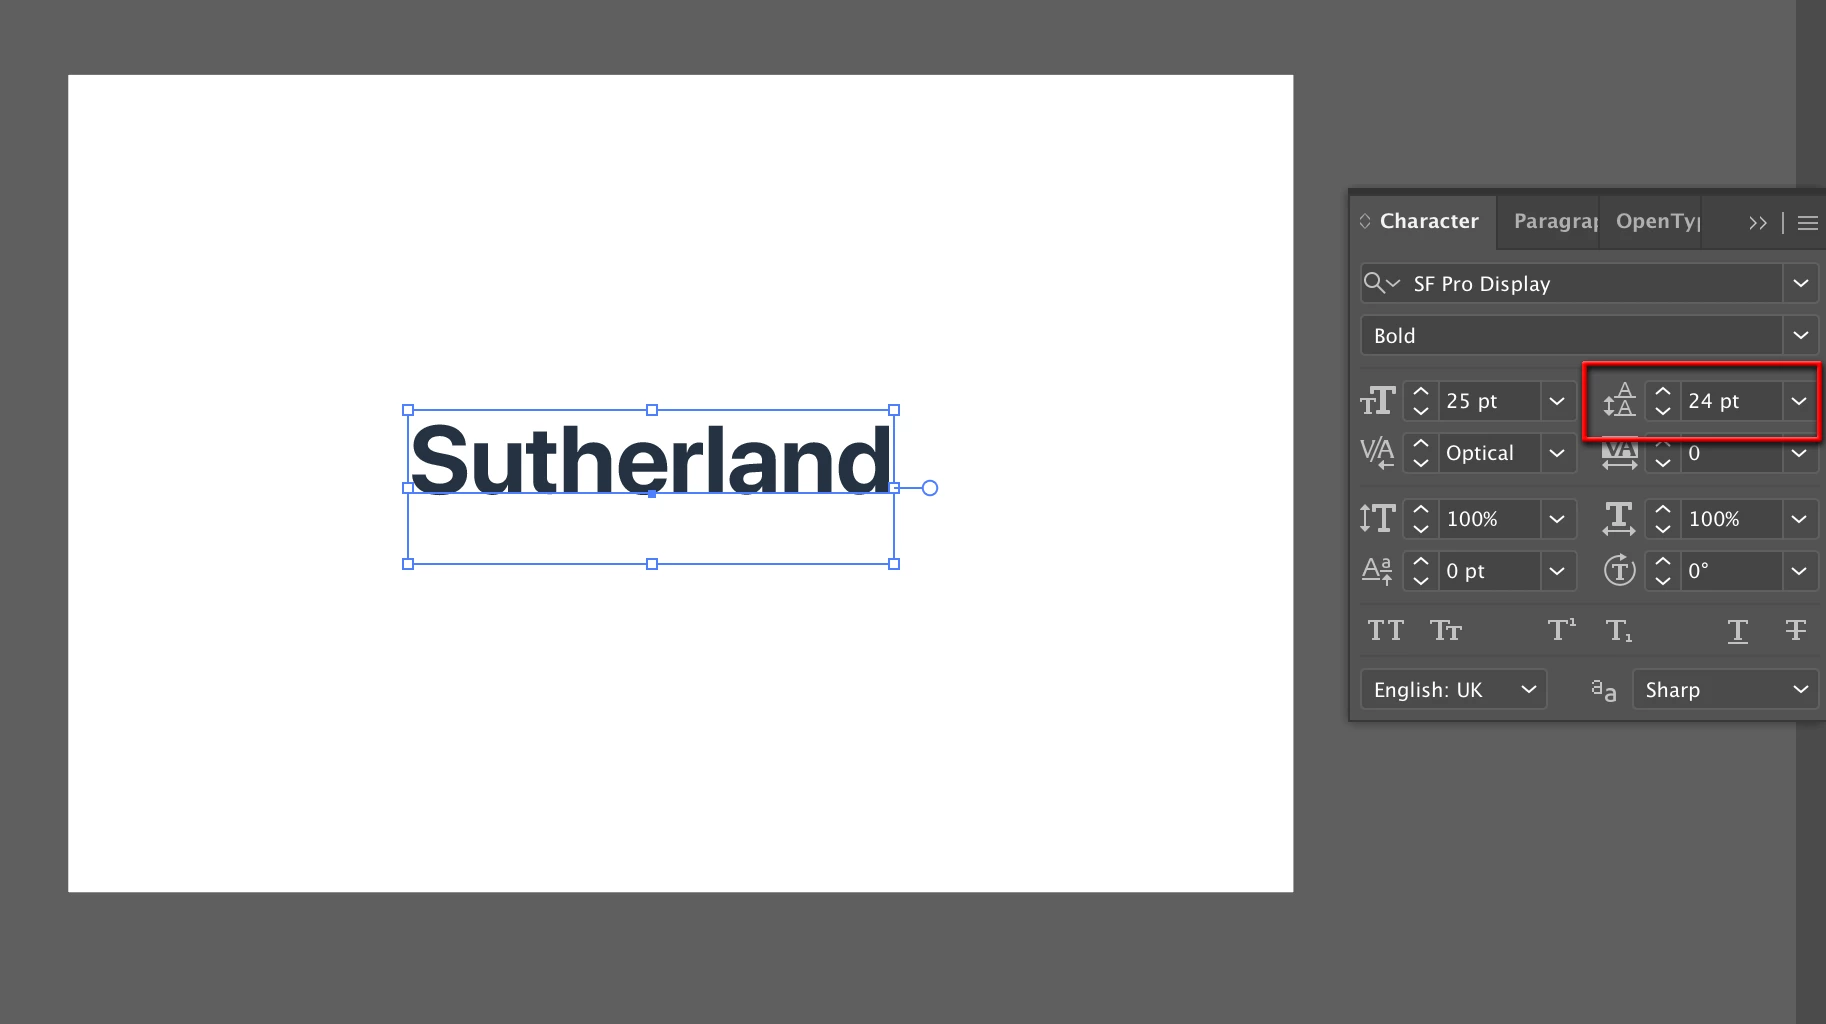Open the vertical scale dropdown
The width and height of the screenshot is (1826, 1024).
1557,519
